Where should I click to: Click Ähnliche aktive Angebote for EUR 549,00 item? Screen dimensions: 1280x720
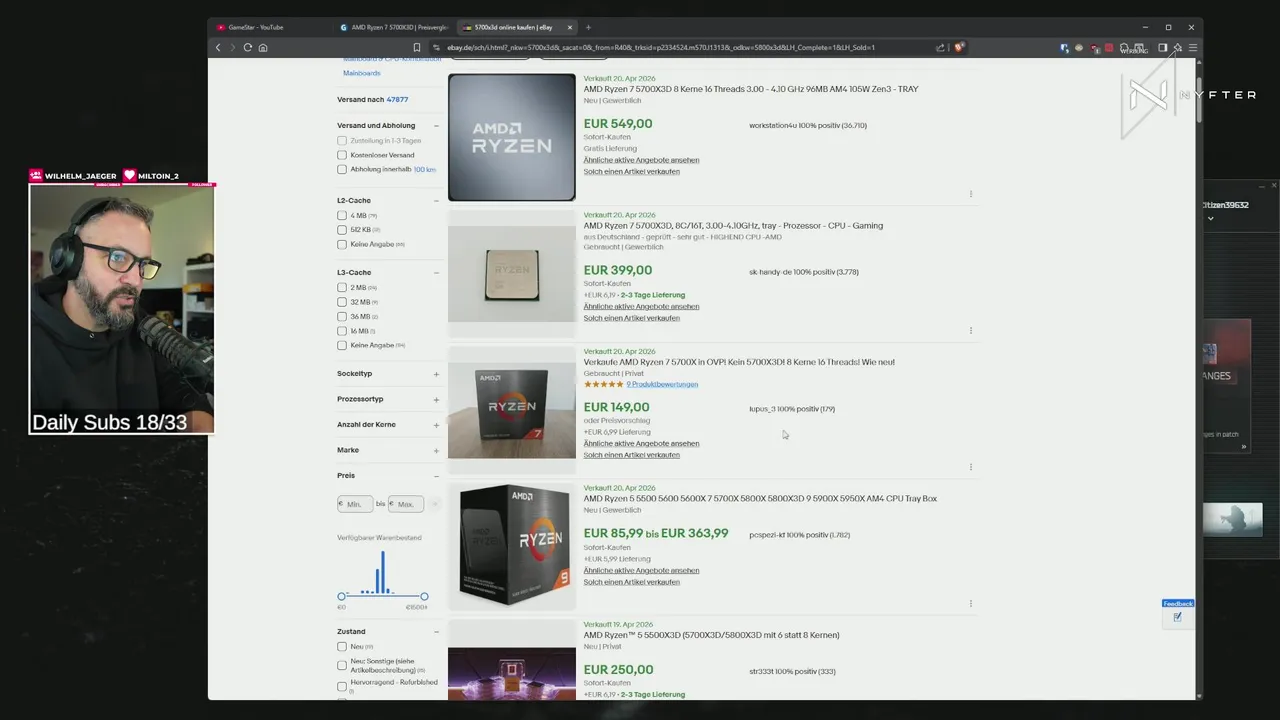[x=641, y=160]
